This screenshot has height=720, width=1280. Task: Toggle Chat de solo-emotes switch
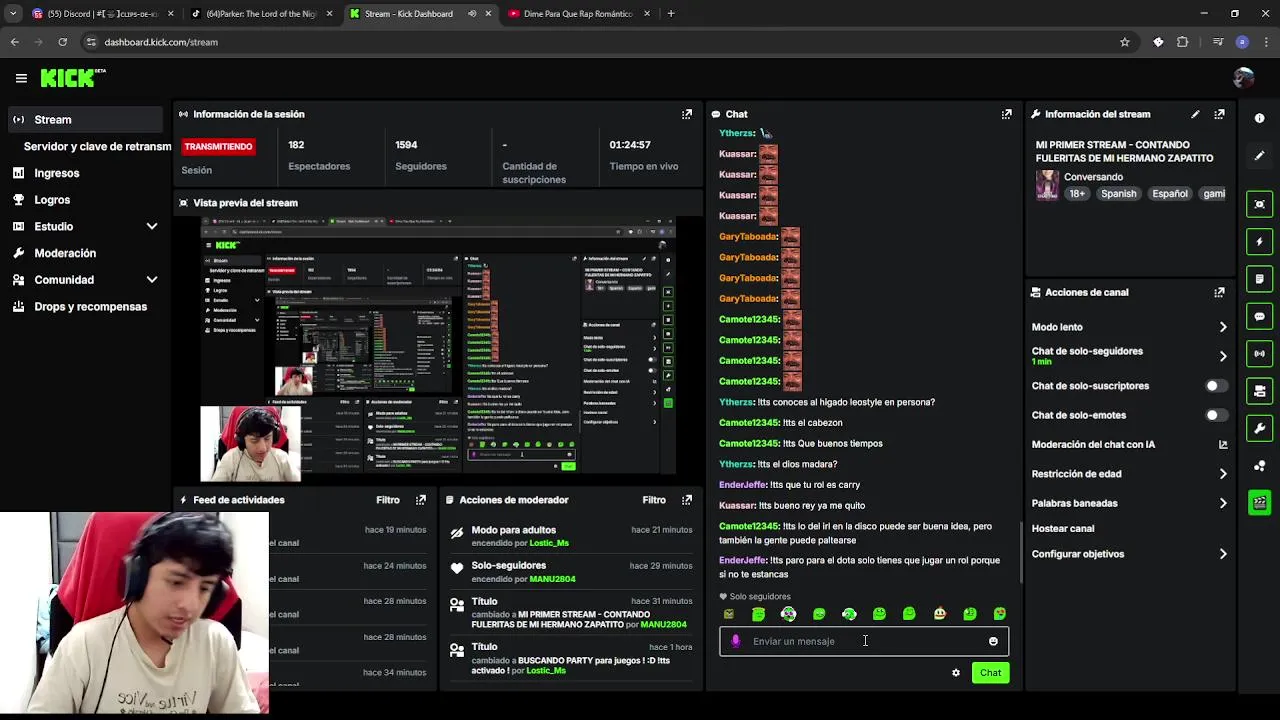point(1216,415)
